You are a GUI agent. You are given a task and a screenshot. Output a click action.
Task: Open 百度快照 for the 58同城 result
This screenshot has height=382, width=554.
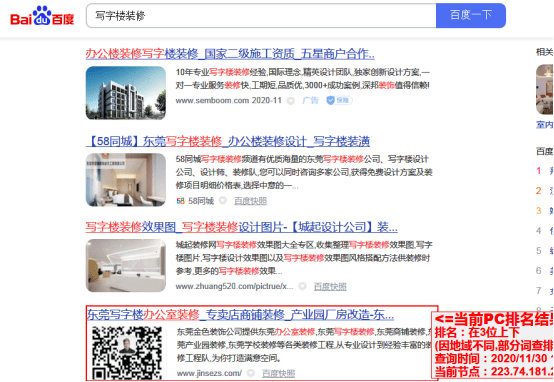[251, 201]
